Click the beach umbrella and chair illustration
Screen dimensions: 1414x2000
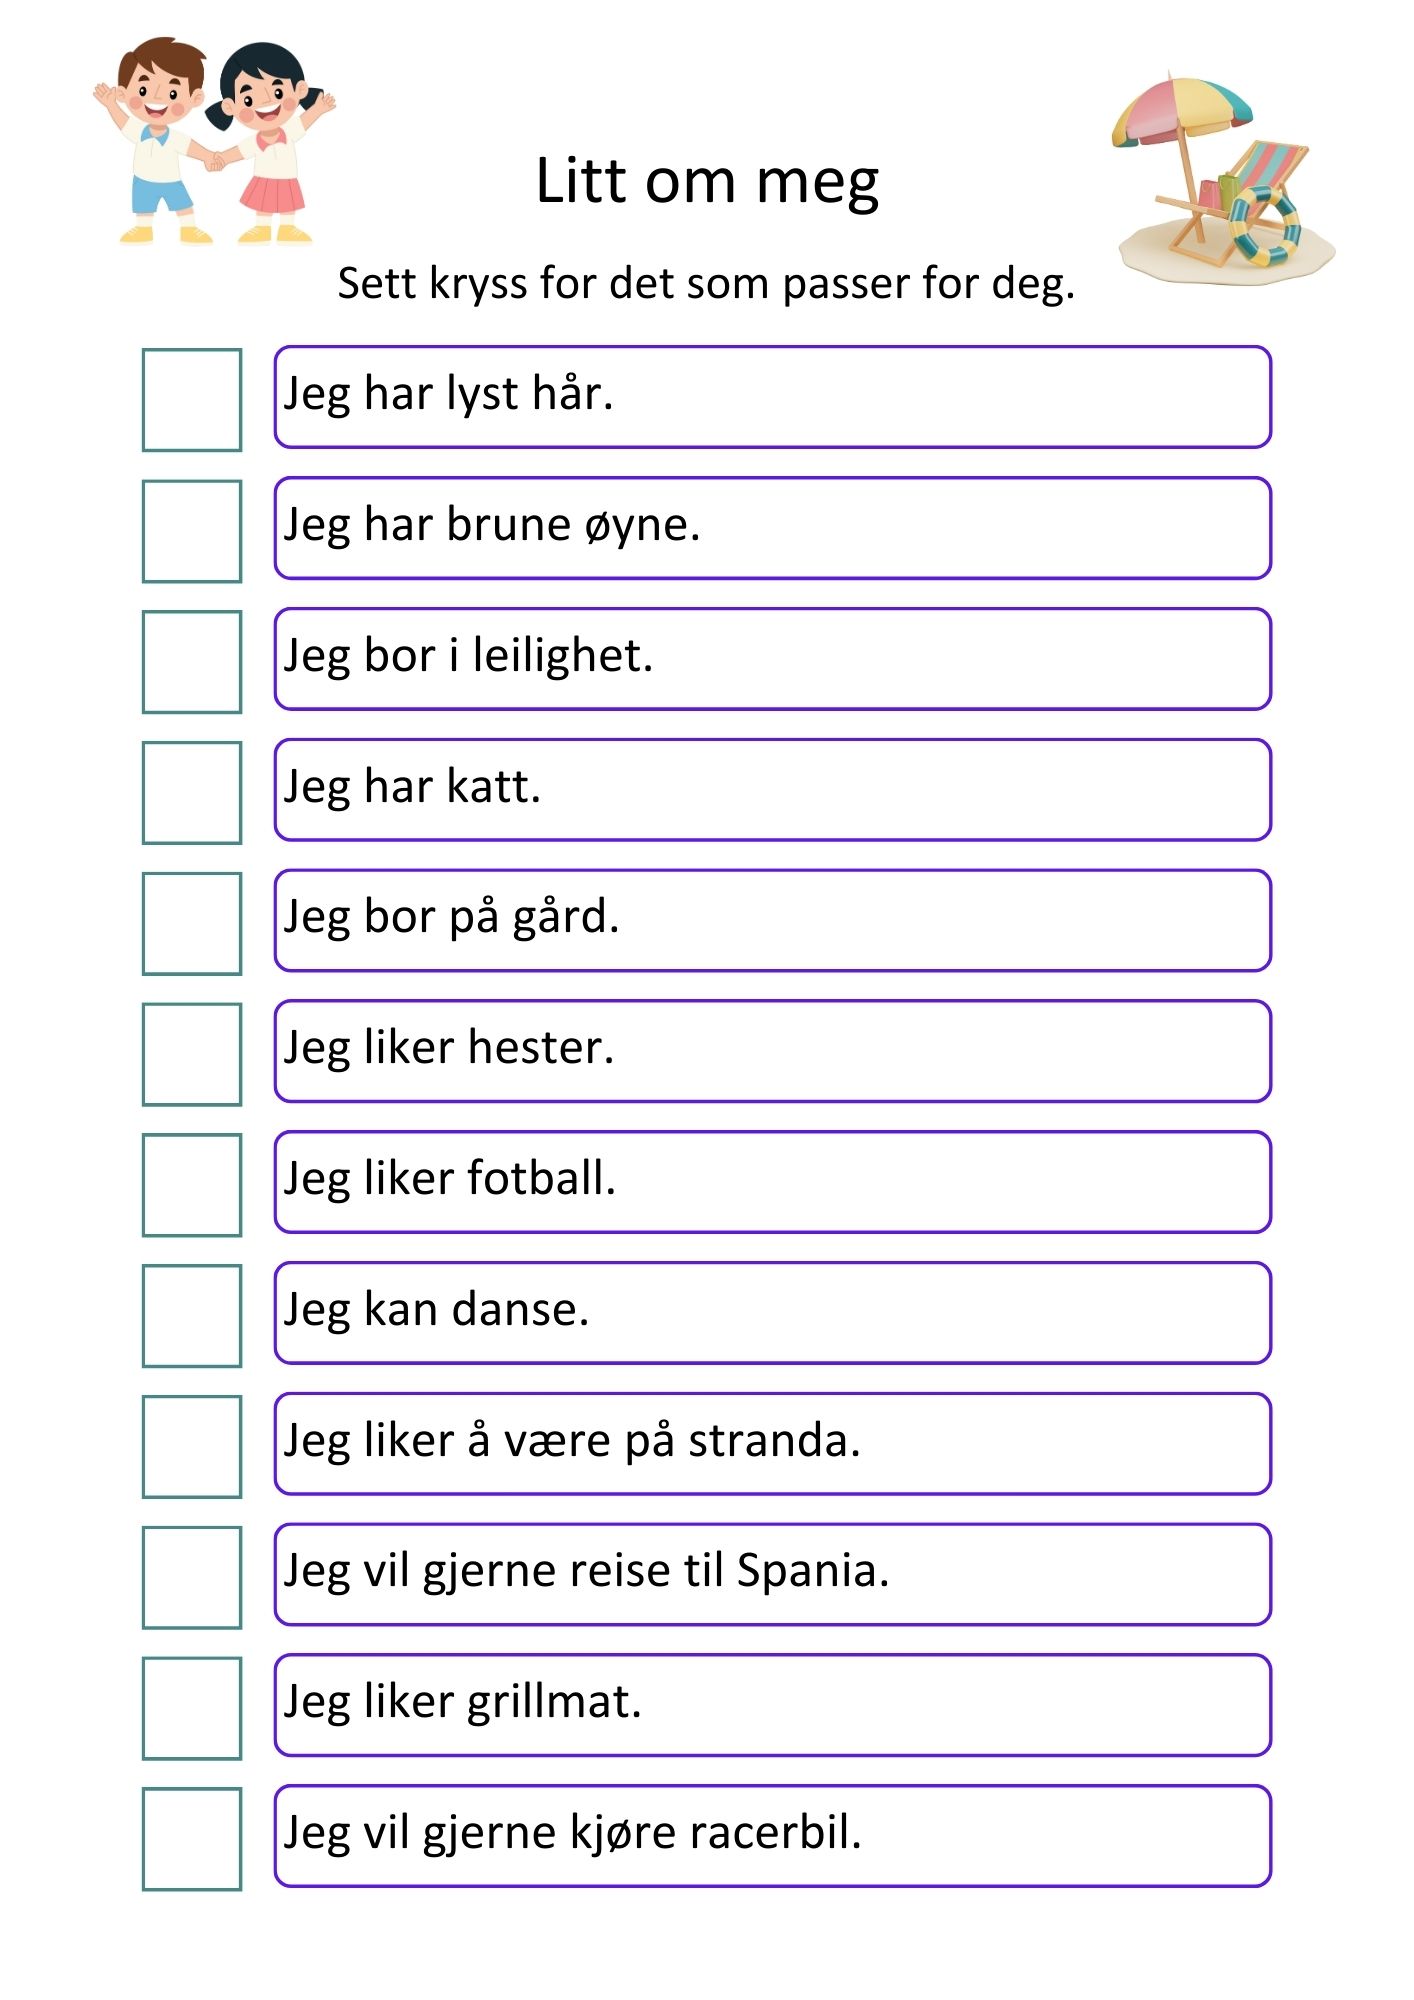(1224, 179)
